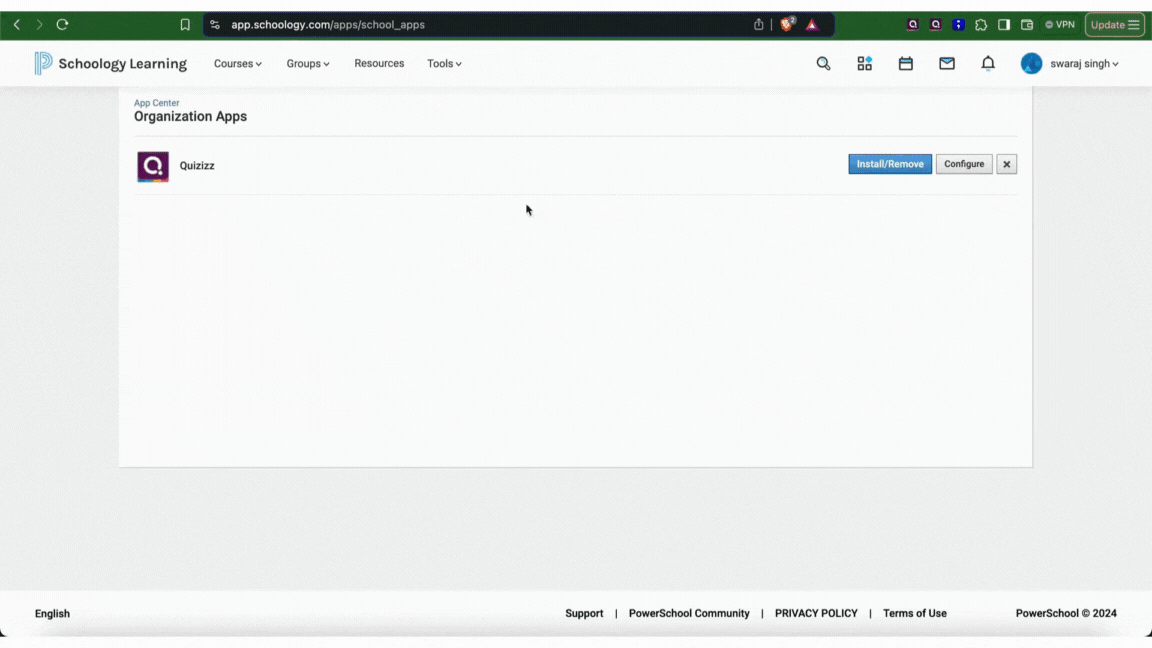Open the Brave Shields lion icon
Image resolution: width=1152 pixels, height=648 pixels.
pyautogui.click(x=787, y=24)
